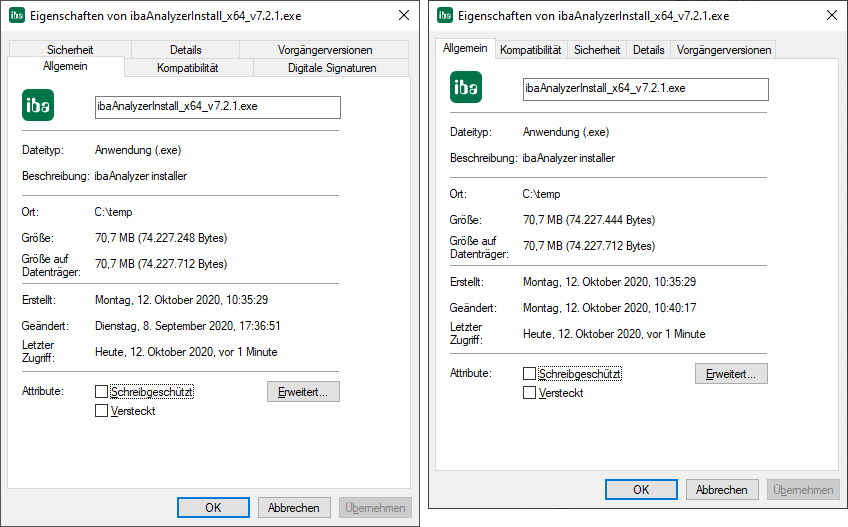Open Vorgängerversionen tab in left dialog
Screen dimensions: 848x527
pos(324,49)
